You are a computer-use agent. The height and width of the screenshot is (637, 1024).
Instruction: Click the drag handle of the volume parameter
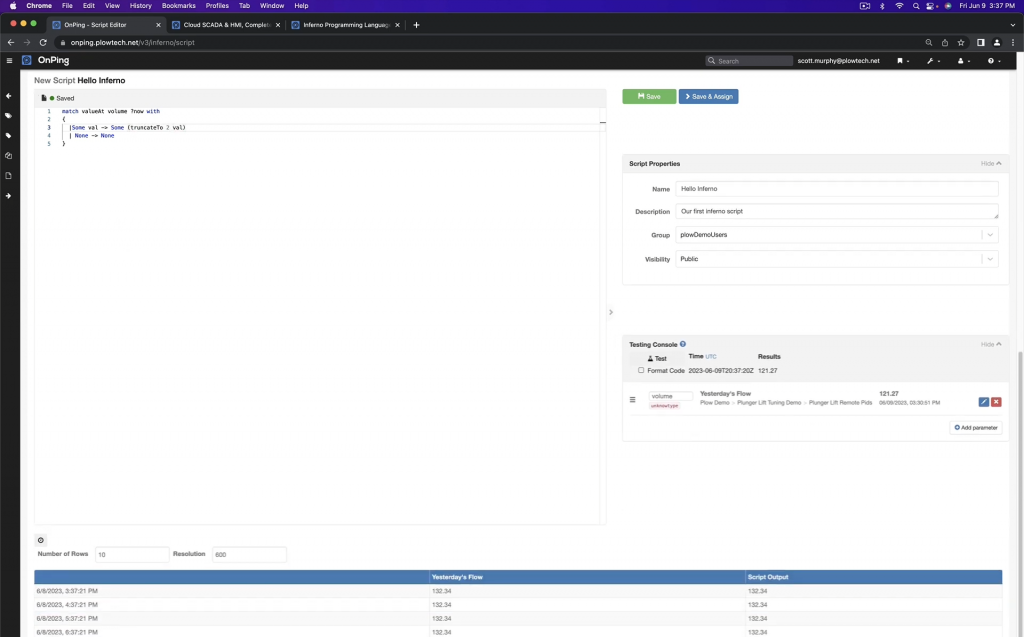click(x=632, y=400)
